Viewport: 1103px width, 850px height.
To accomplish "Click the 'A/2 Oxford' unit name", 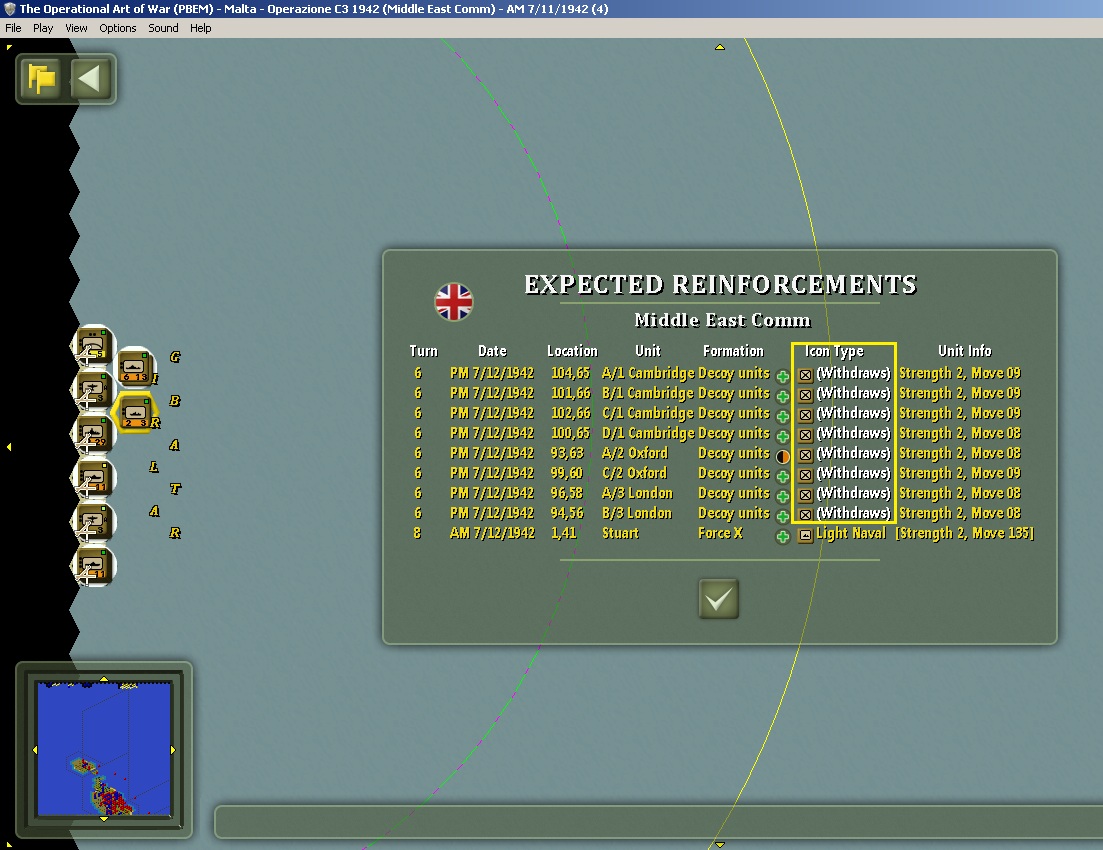I will click(x=635, y=453).
